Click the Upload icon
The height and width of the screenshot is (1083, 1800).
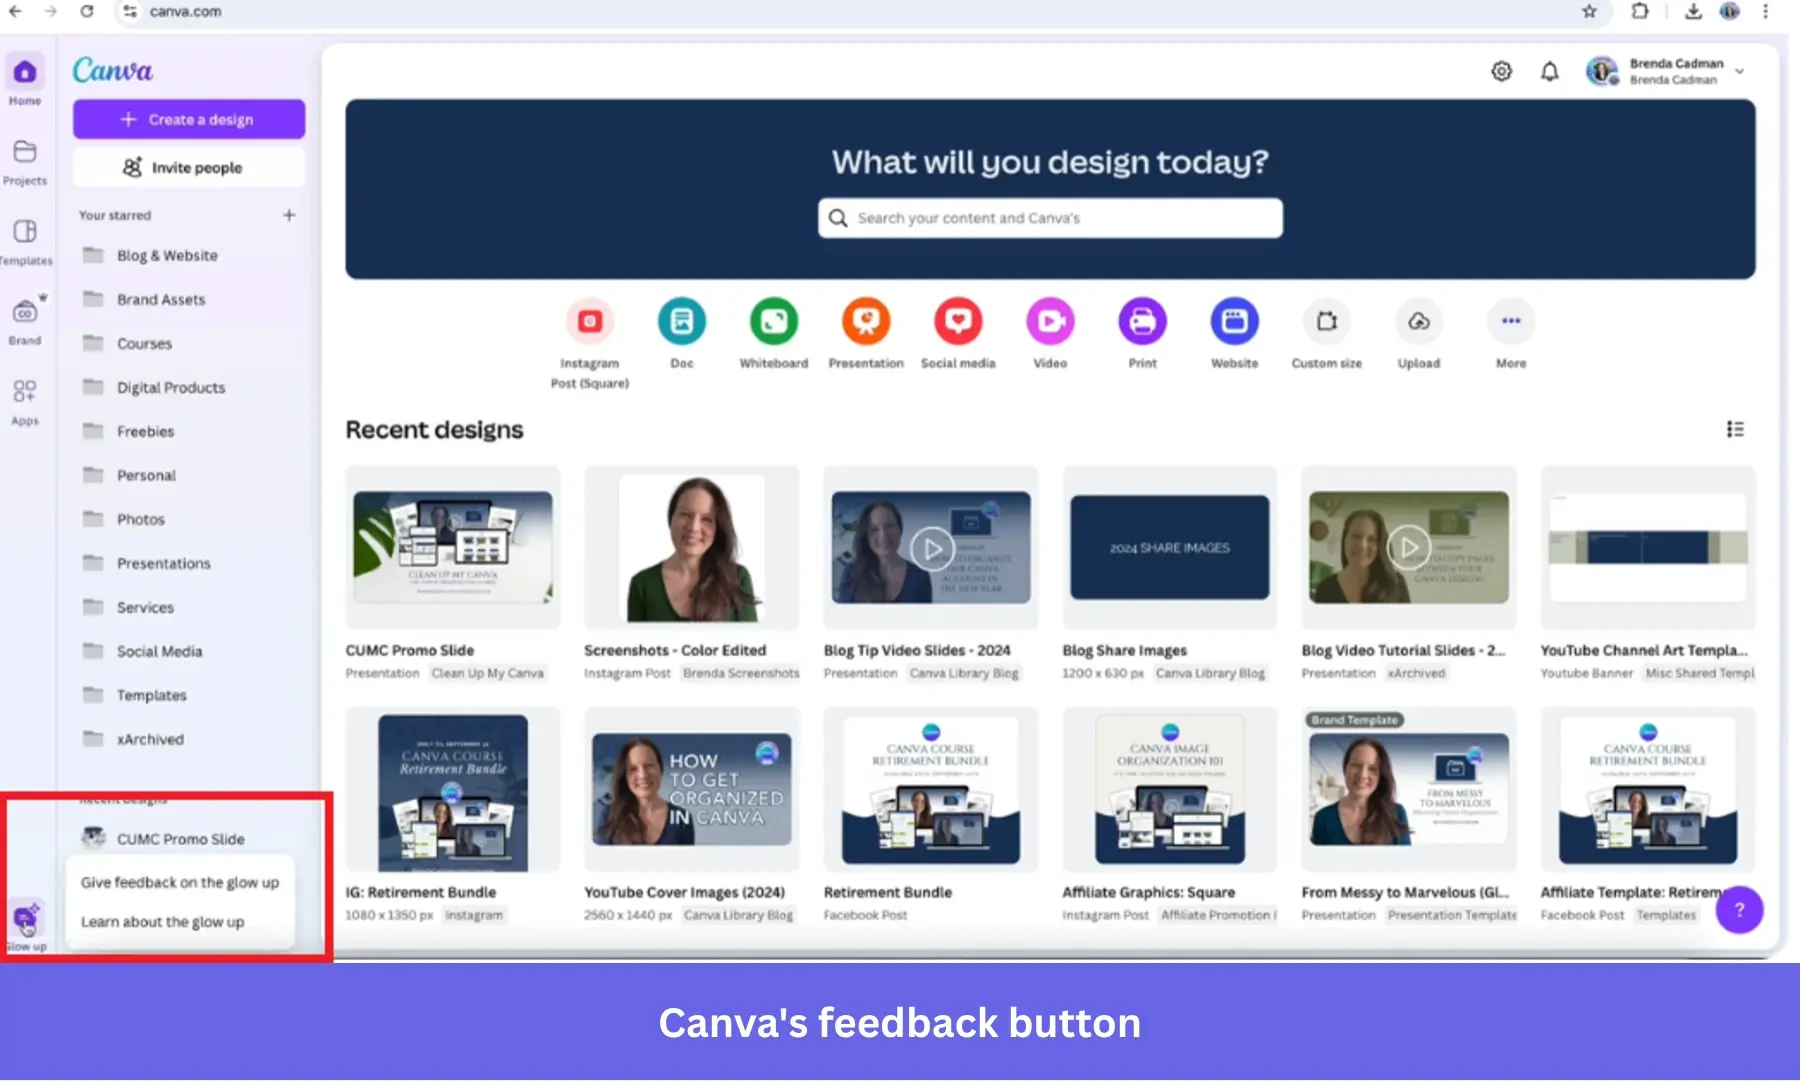point(1419,321)
